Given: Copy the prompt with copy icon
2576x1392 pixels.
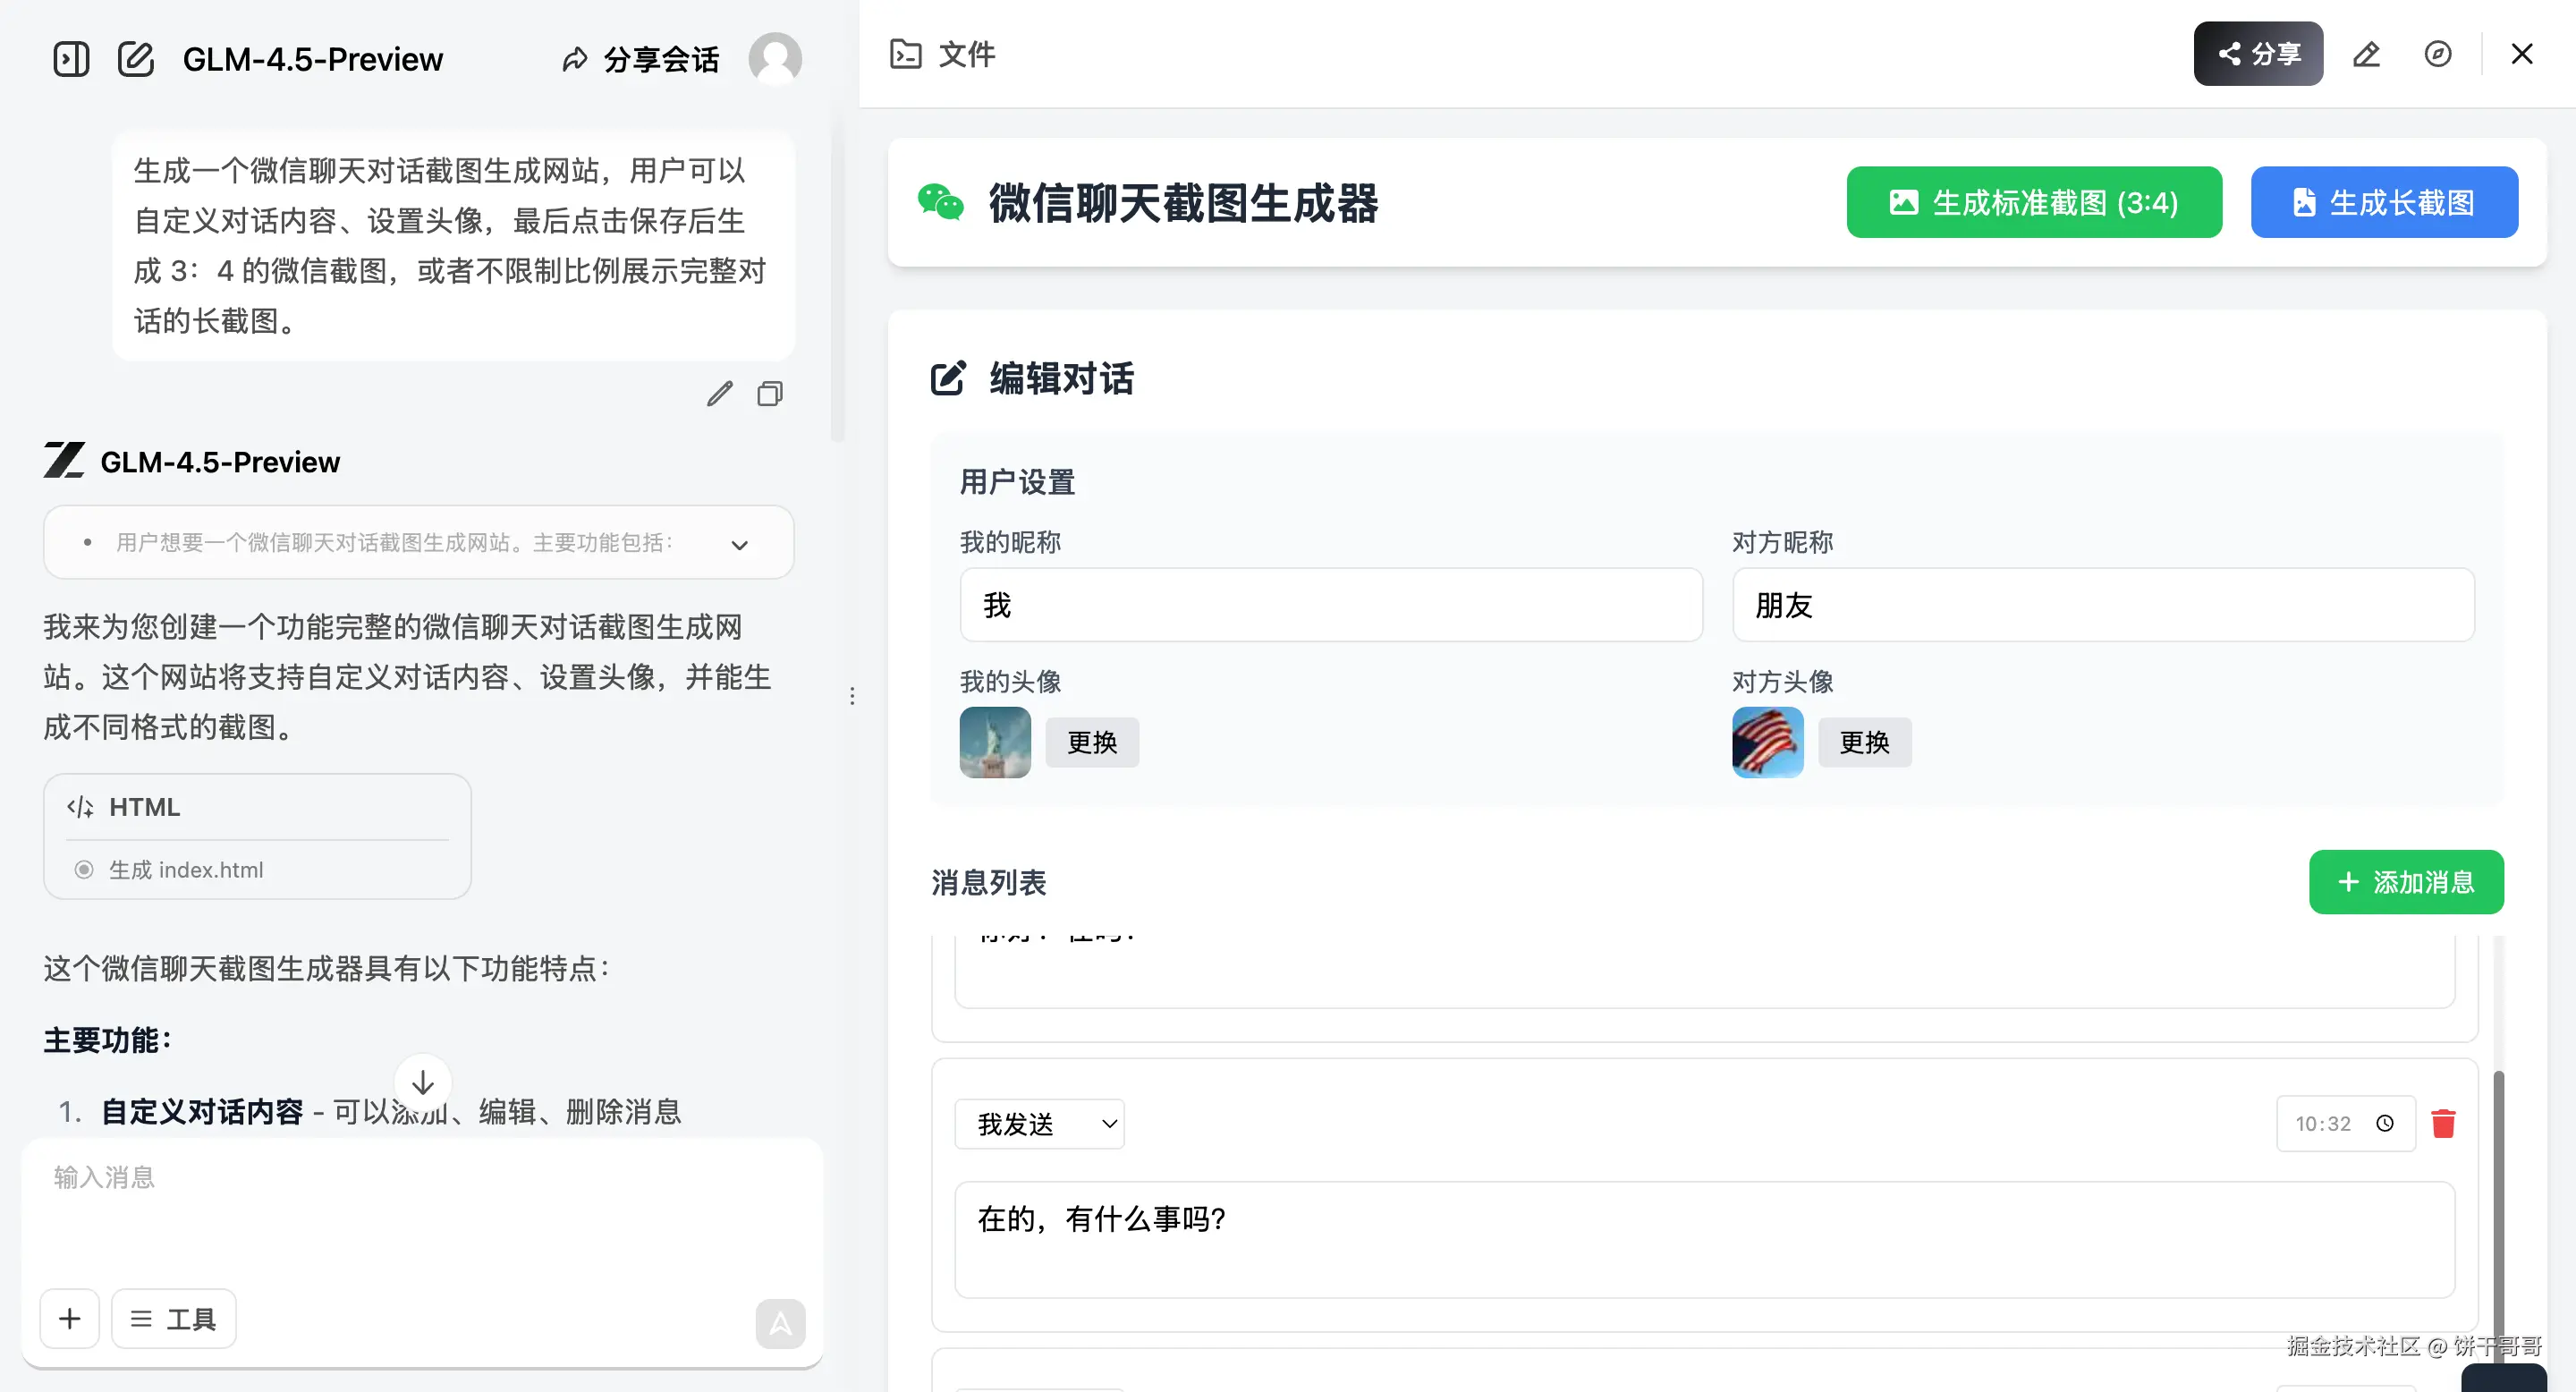Looking at the screenshot, I should point(769,394).
